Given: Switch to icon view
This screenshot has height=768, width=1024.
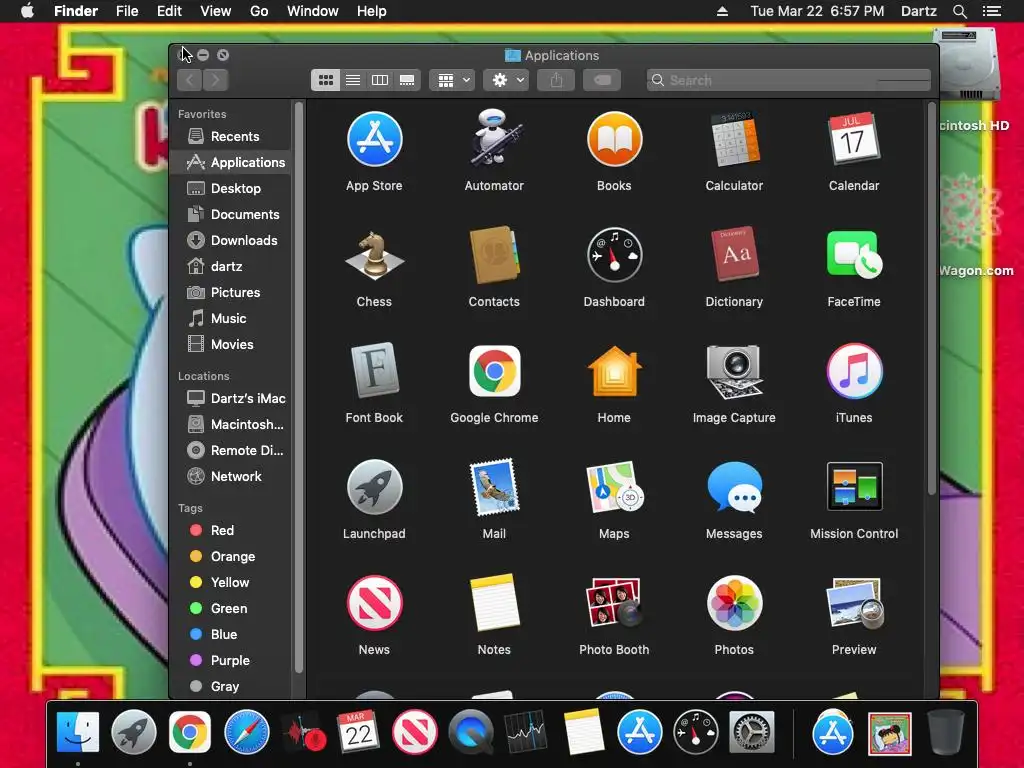Looking at the screenshot, I should pos(325,80).
